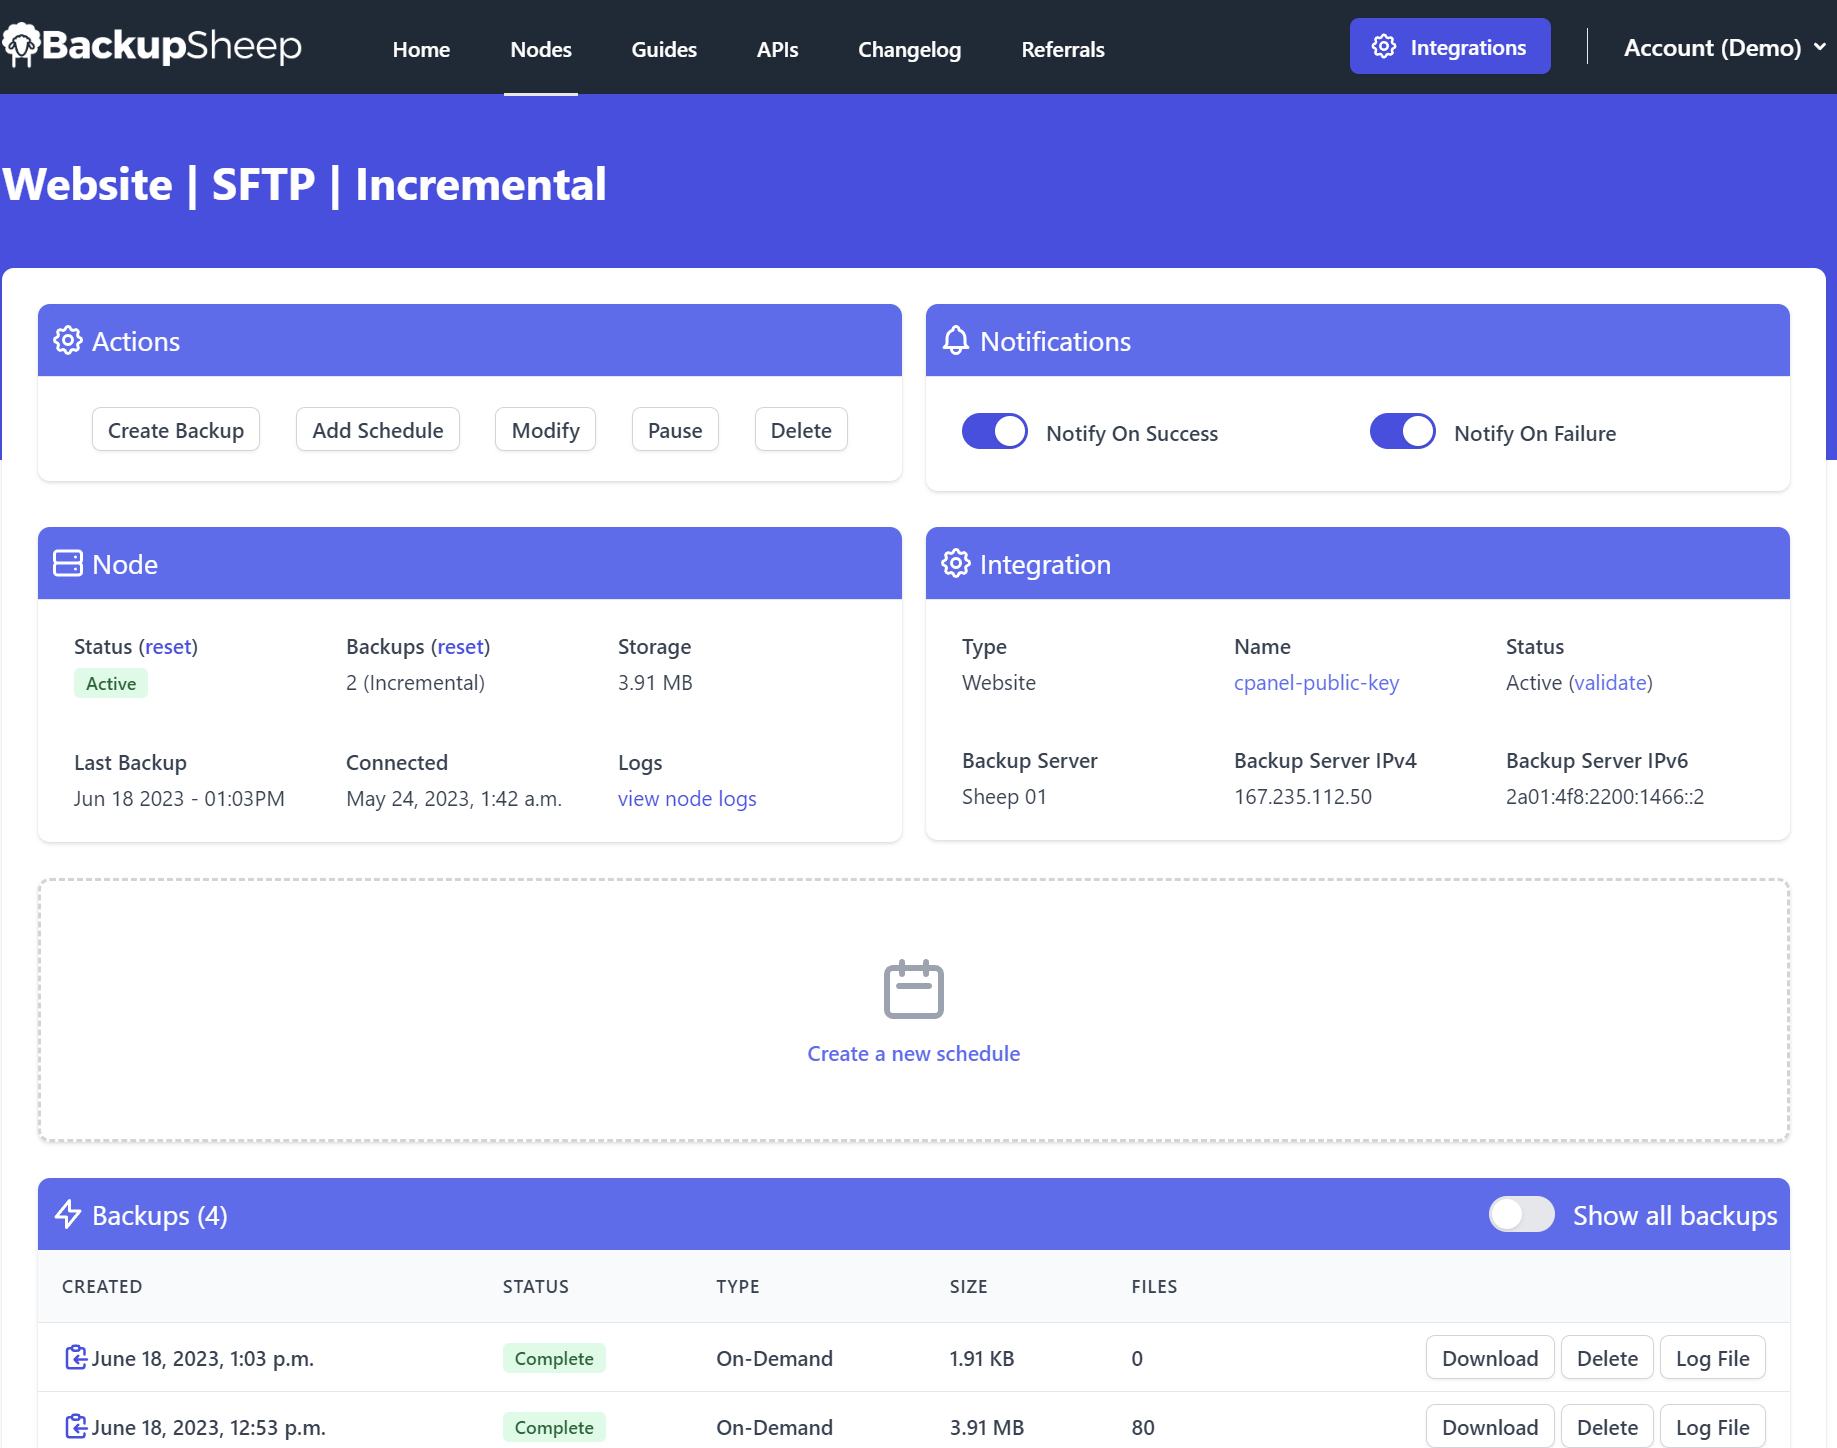Open Log File for 1:03 p.m. backup
Image resolution: width=1837 pixels, height=1448 pixels.
[x=1713, y=1357]
